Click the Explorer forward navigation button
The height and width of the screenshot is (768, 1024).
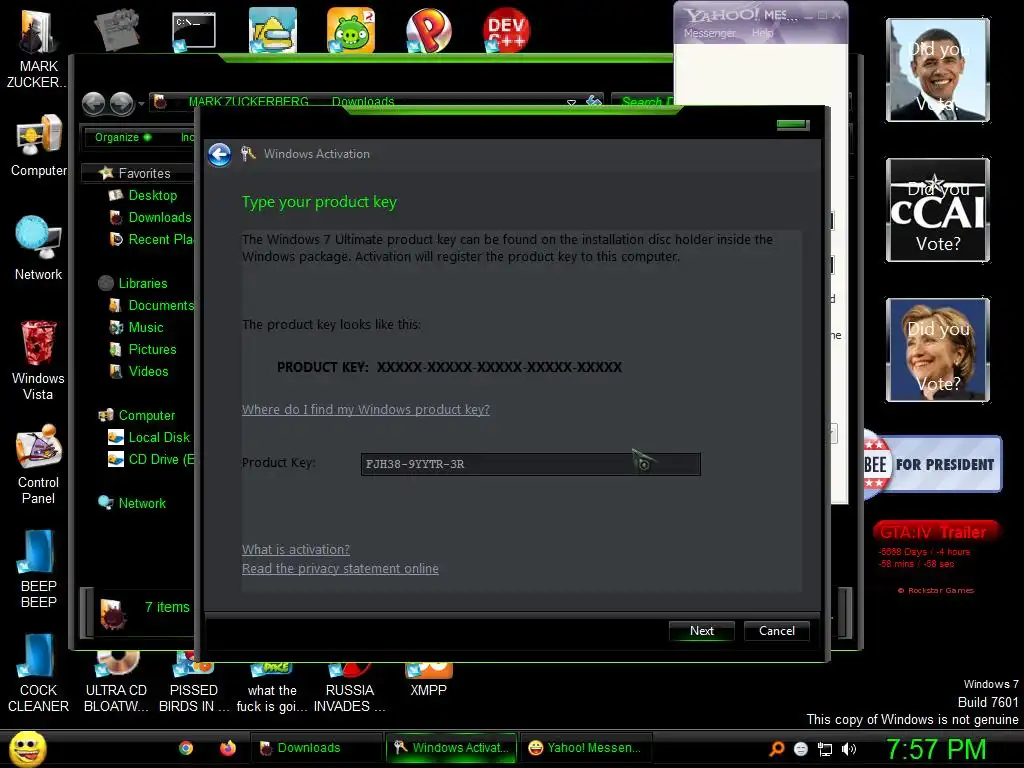[121, 103]
